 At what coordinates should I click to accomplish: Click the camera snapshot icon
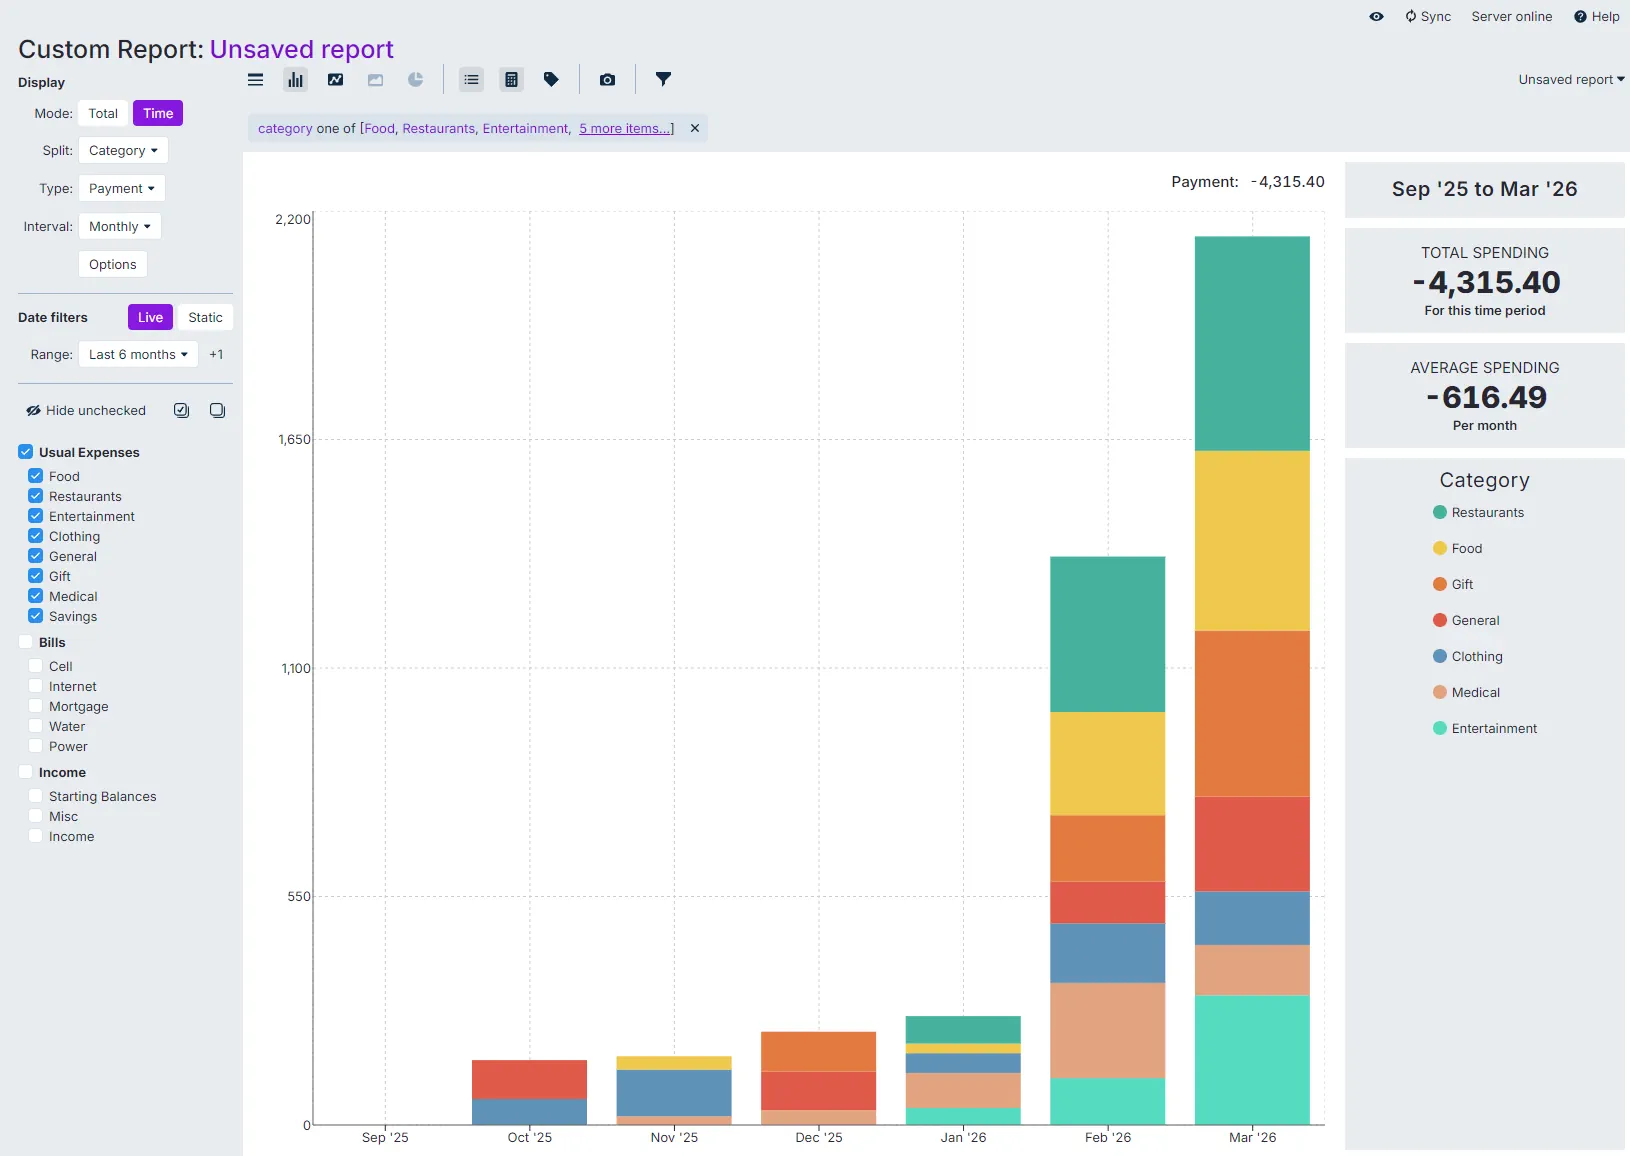(x=607, y=80)
